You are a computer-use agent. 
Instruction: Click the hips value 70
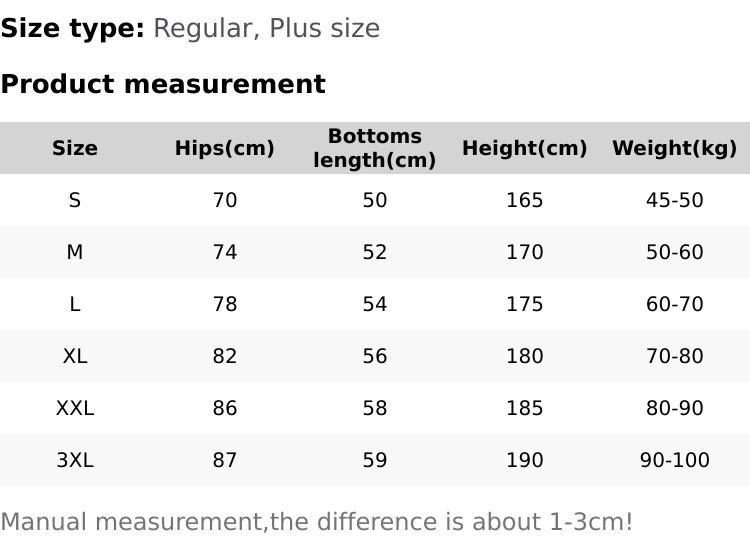[x=225, y=201]
